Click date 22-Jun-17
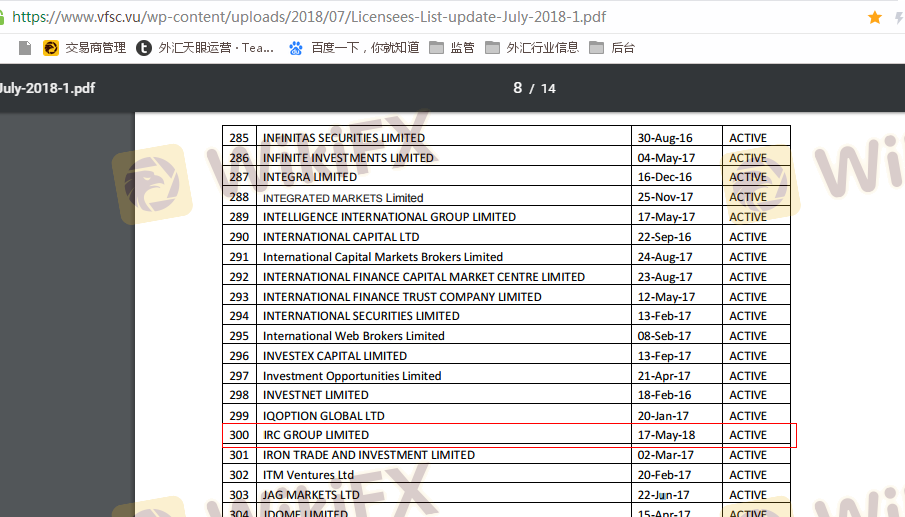 tap(663, 495)
